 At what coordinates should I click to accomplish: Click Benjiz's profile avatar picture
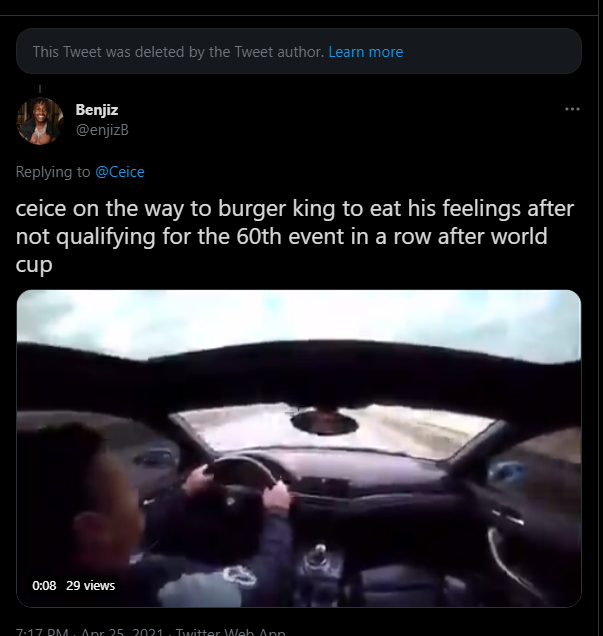[40, 120]
